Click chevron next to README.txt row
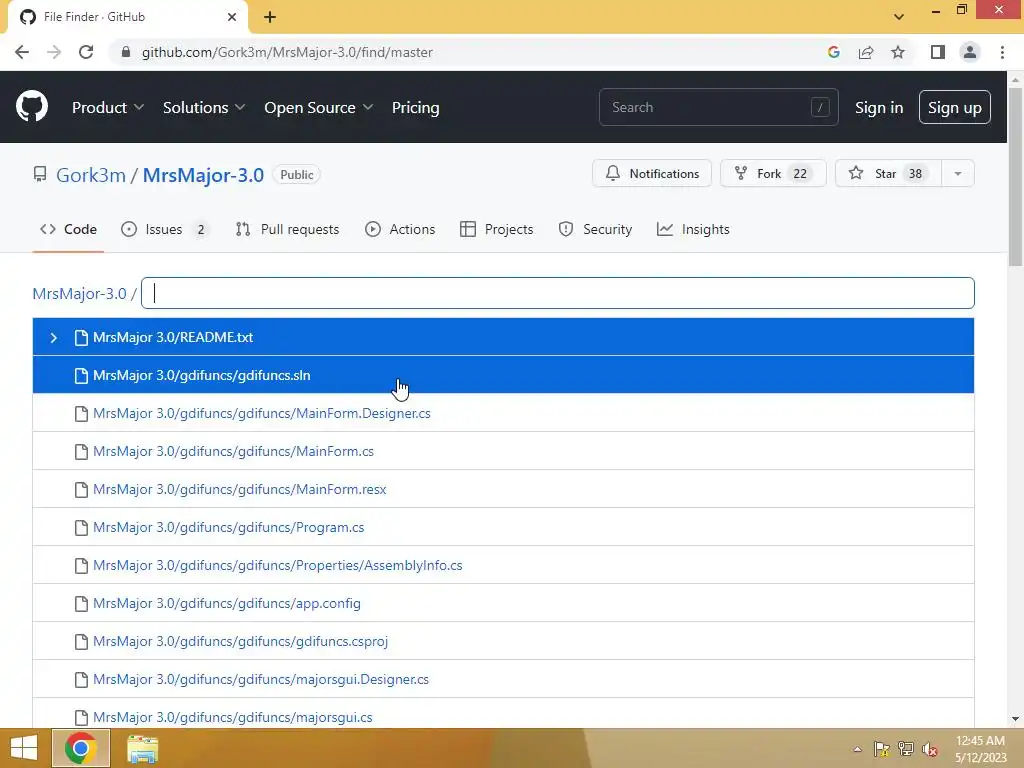 click(54, 338)
